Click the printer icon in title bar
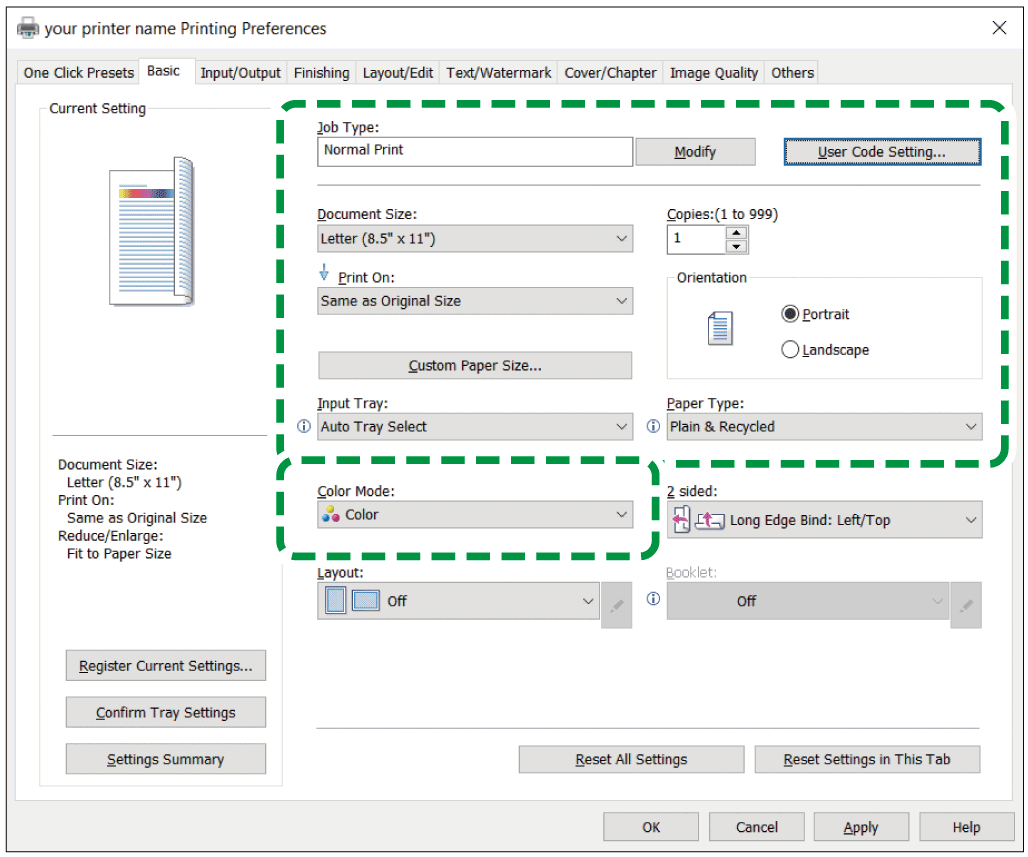This screenshot has width=1028, height=857. (28, 28)
